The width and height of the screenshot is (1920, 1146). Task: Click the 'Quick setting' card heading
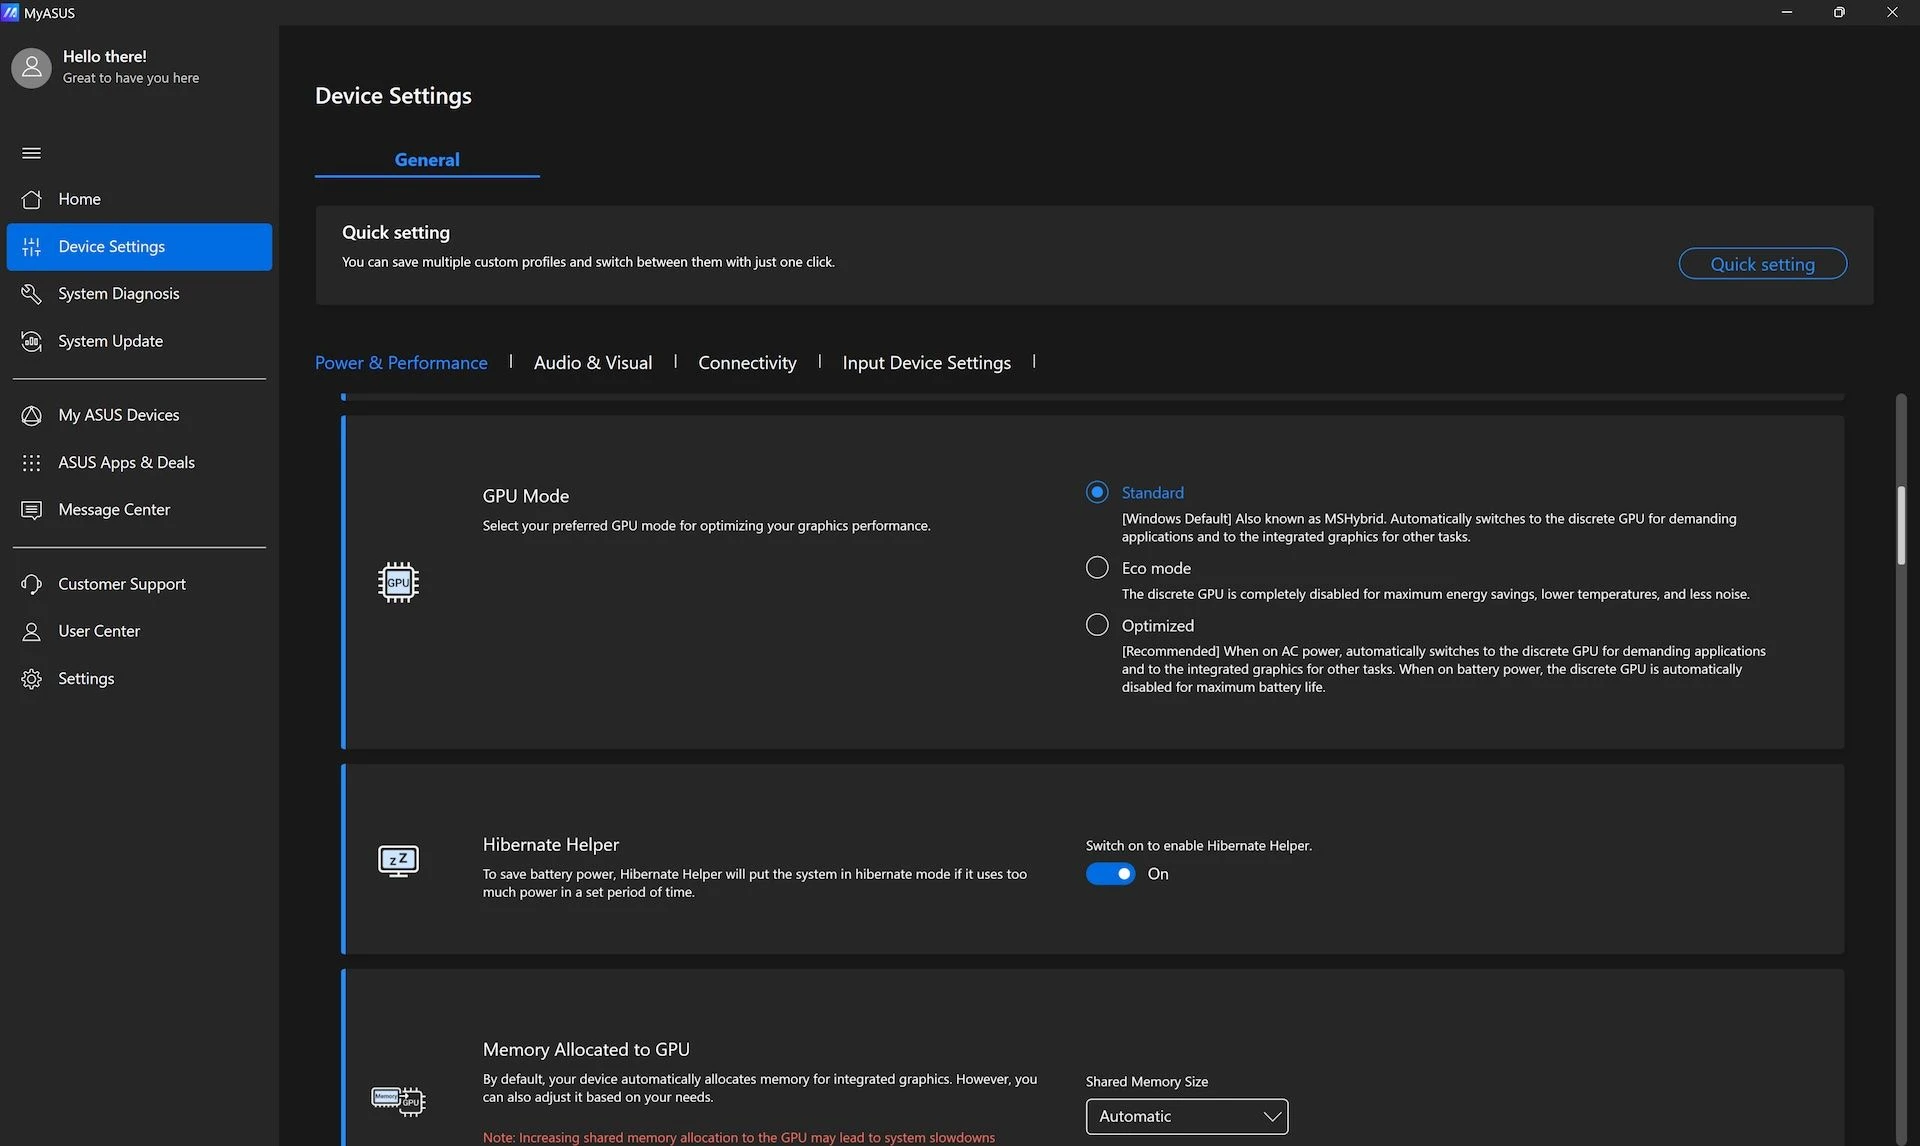(396, 232)
